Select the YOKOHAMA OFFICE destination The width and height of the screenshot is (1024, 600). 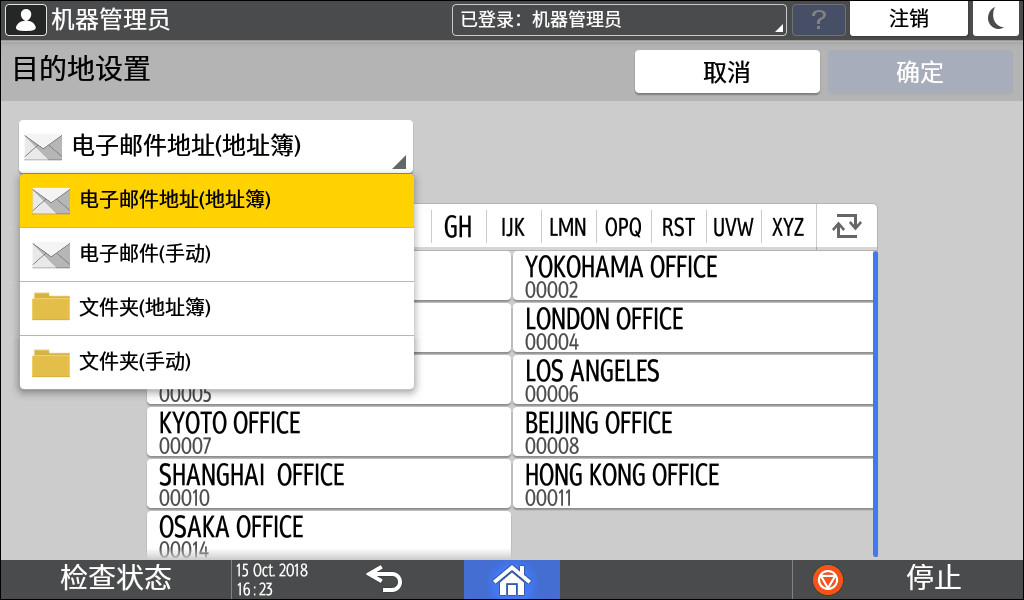[692, 276]
